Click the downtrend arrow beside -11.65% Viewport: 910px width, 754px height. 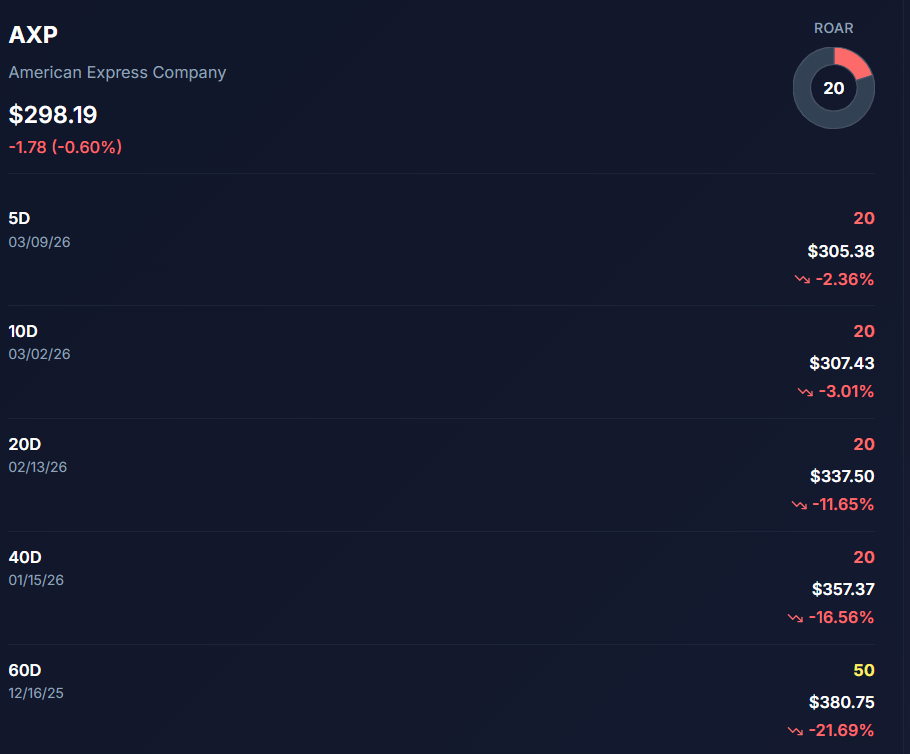pos(799,505)
